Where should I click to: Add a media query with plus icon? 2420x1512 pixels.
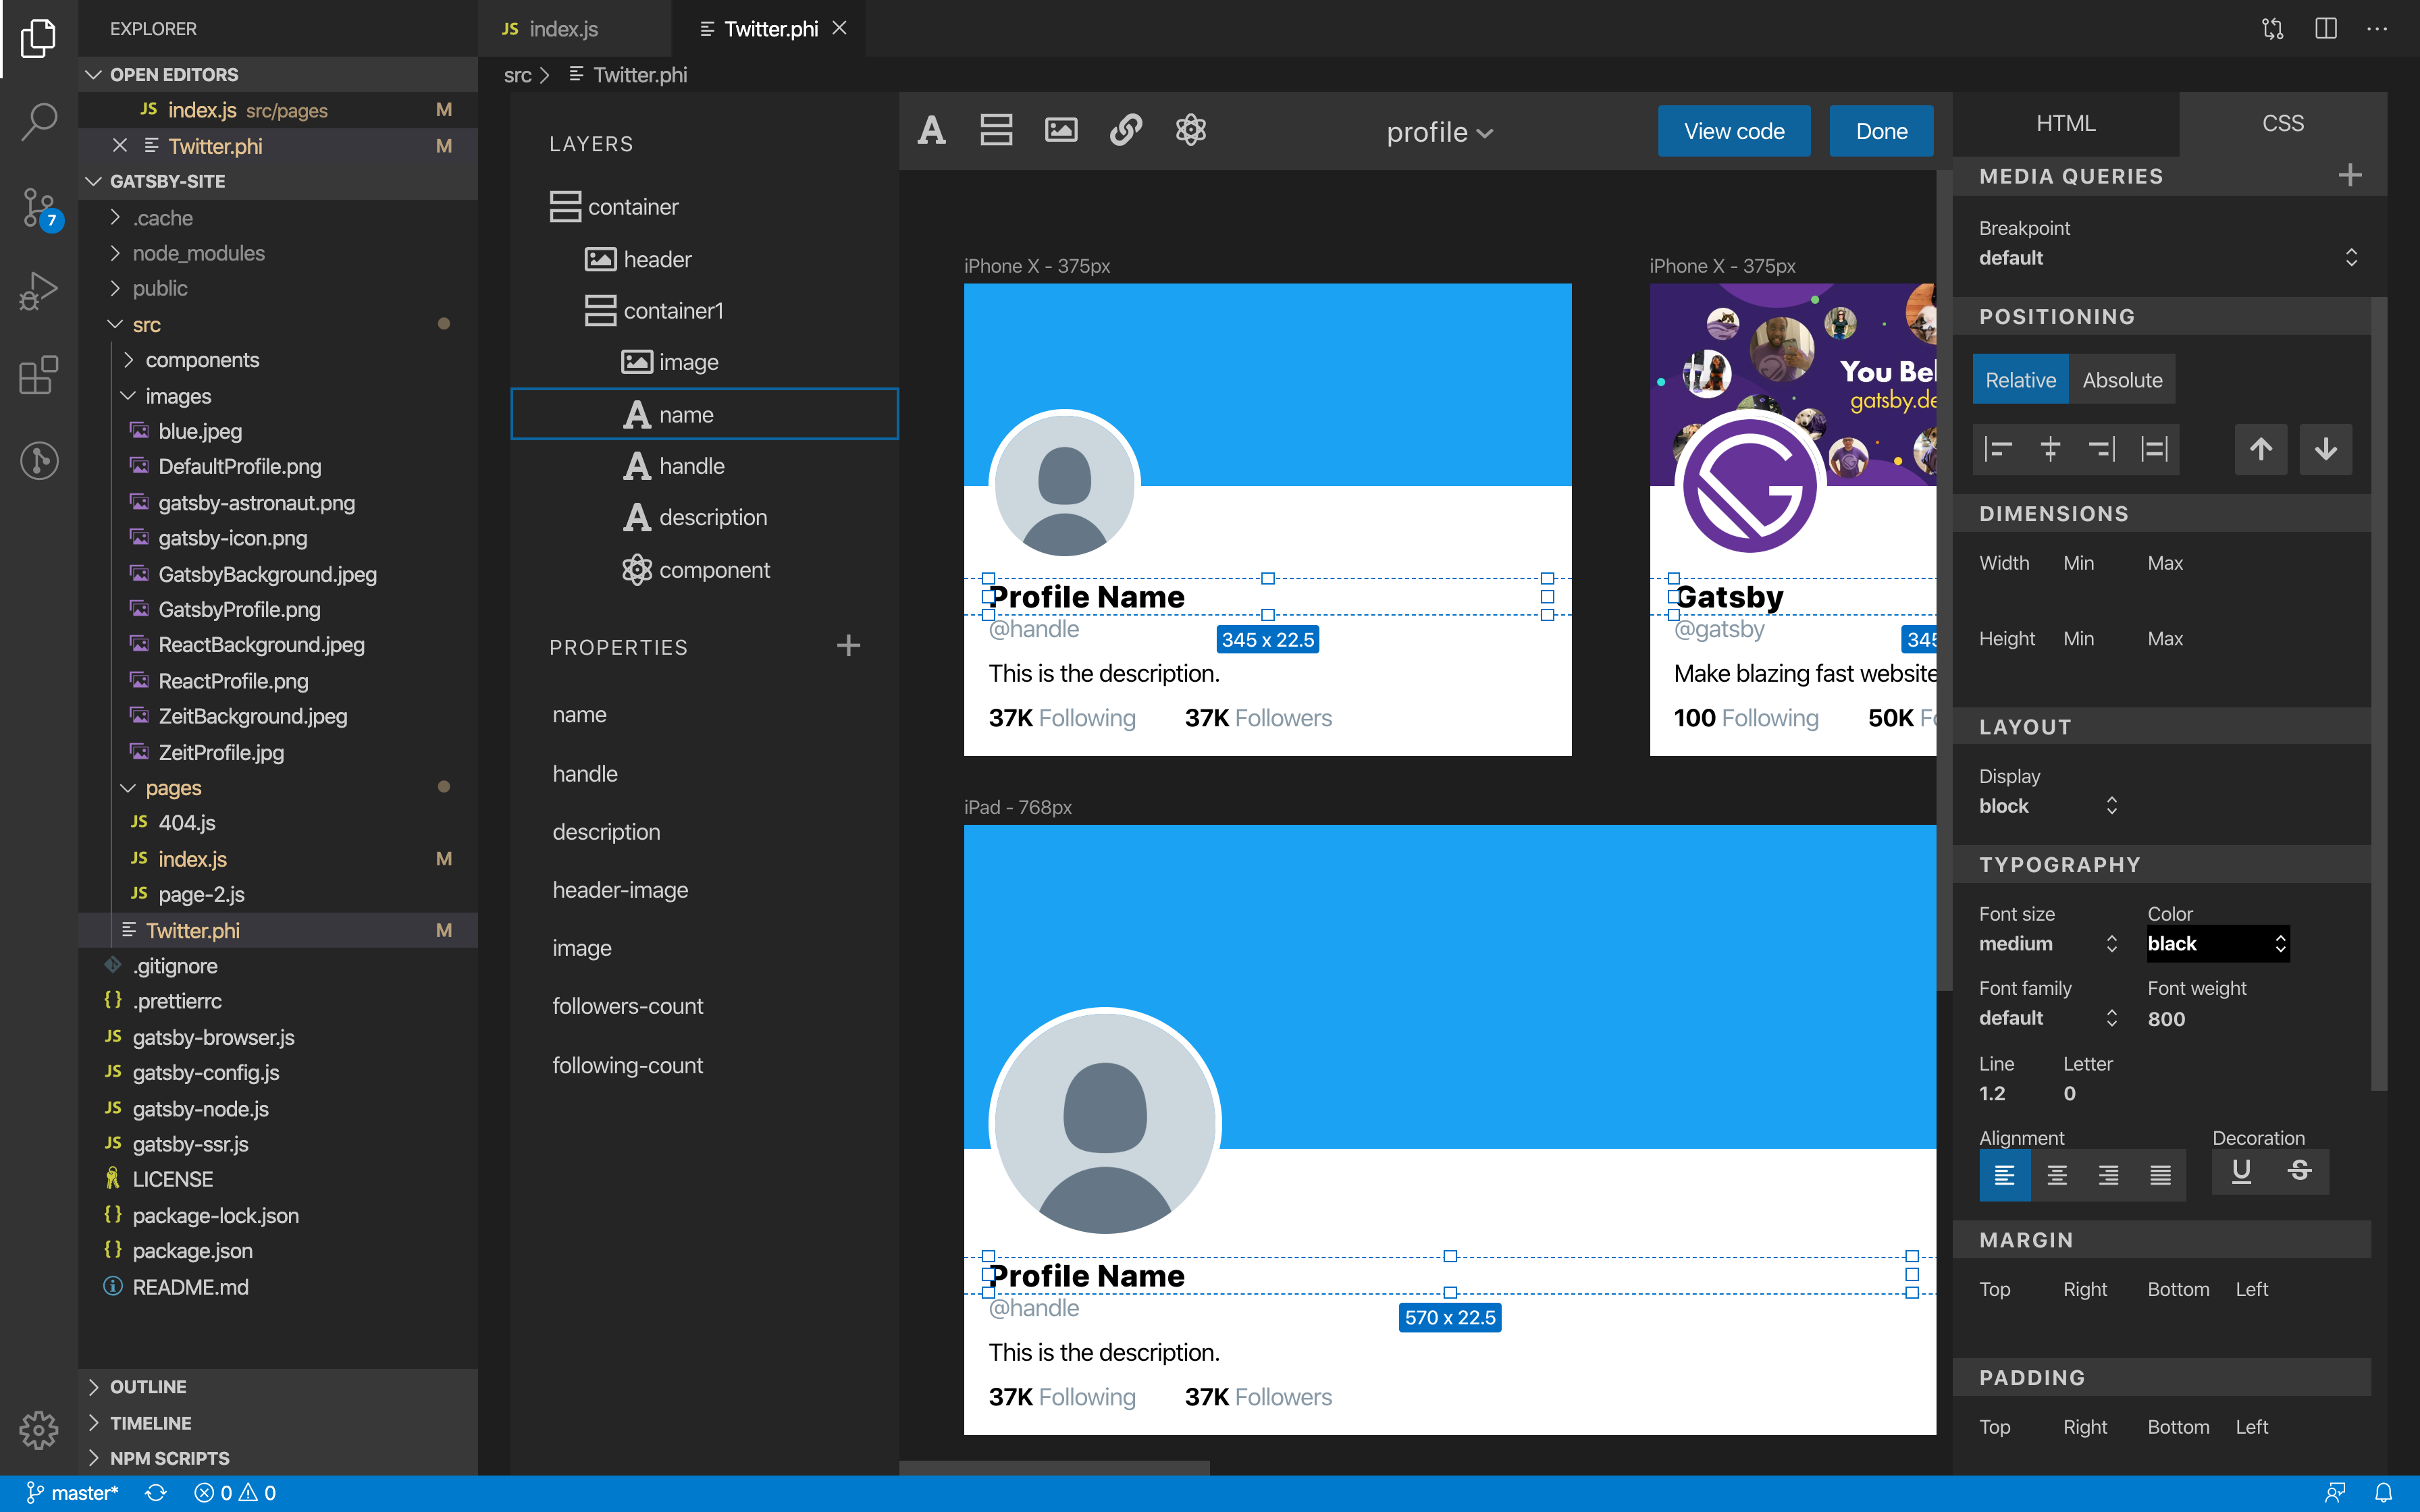pos(2350,176)
